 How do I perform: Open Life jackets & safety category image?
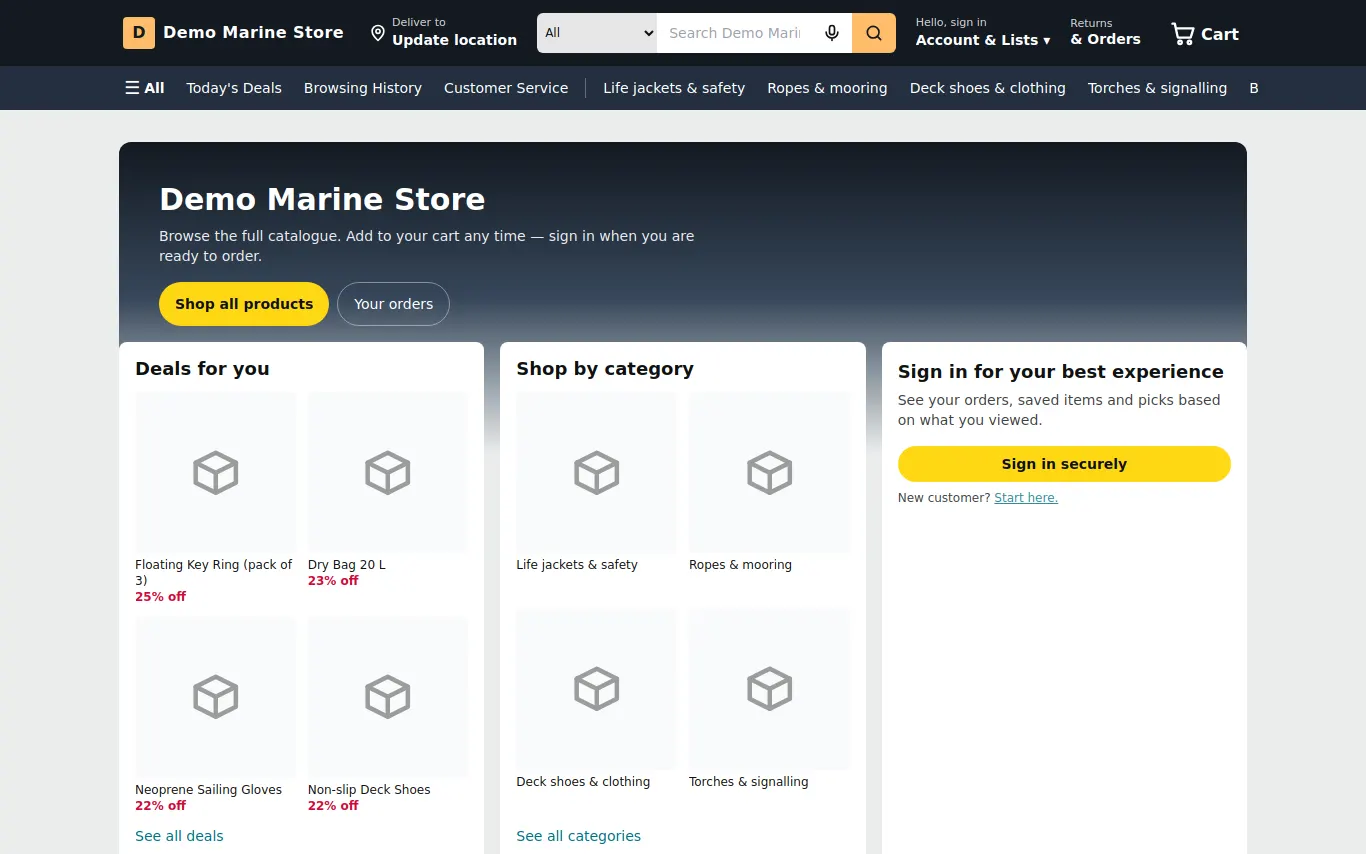tap(597, 472)
